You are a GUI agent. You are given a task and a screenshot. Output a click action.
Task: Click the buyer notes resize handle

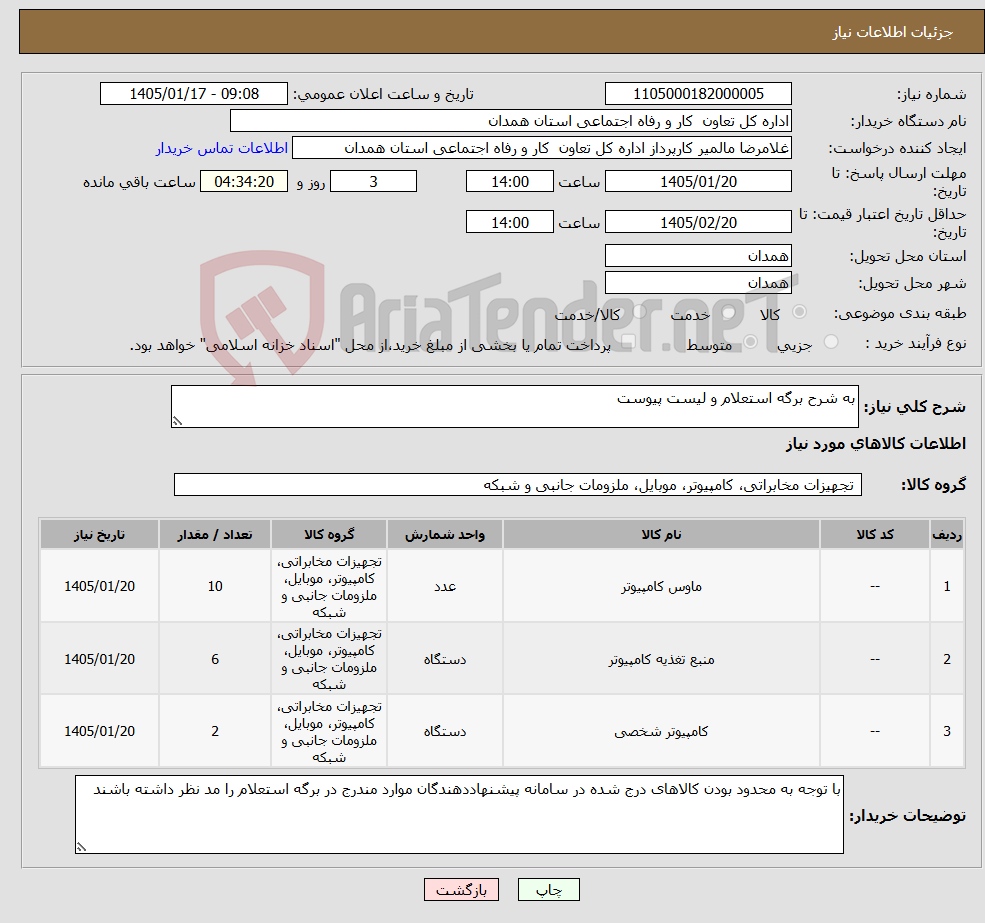point(81,847)
